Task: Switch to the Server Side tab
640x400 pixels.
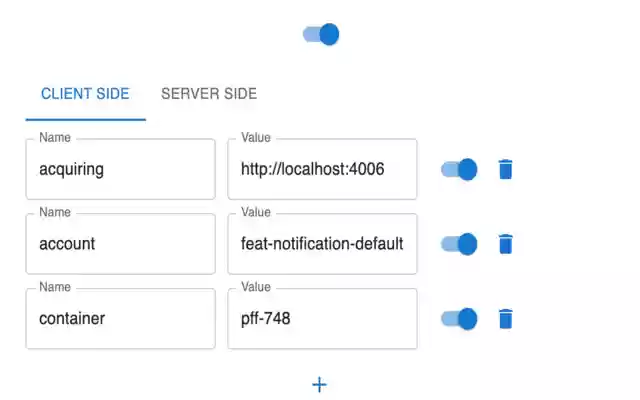Action: click(209, 94)
